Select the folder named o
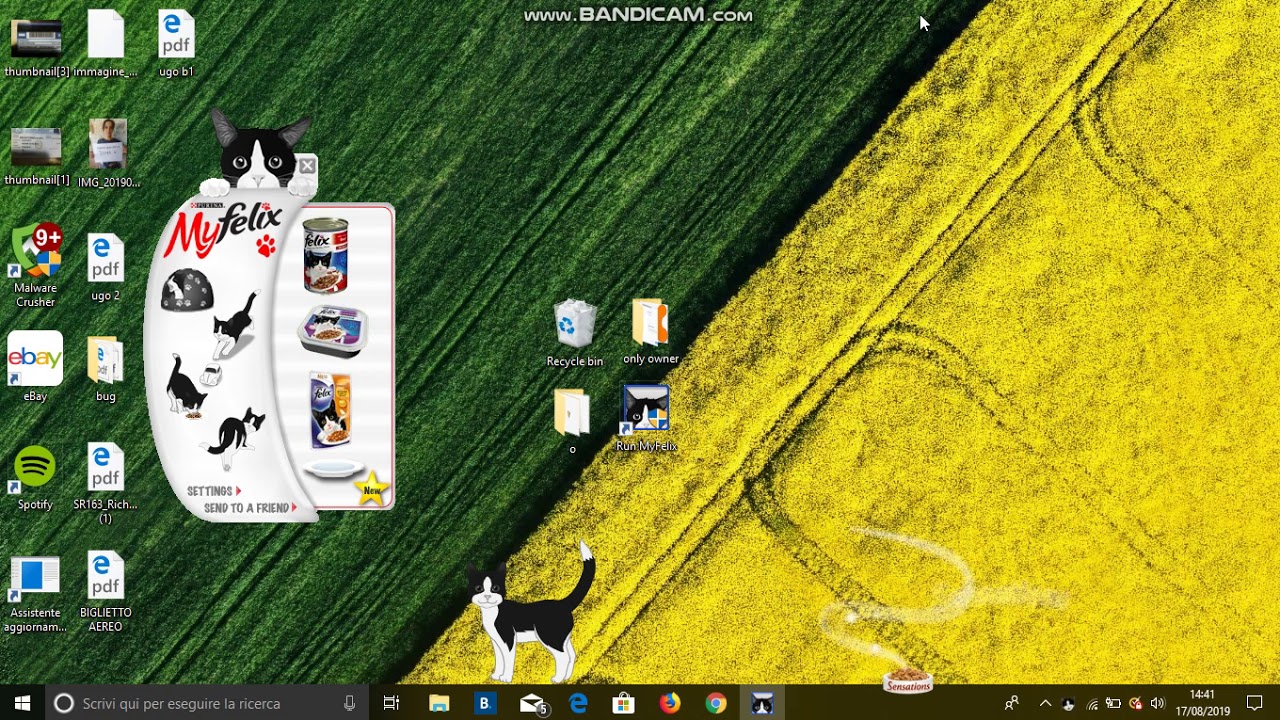 pyautogui.click(x=572, y=421)
